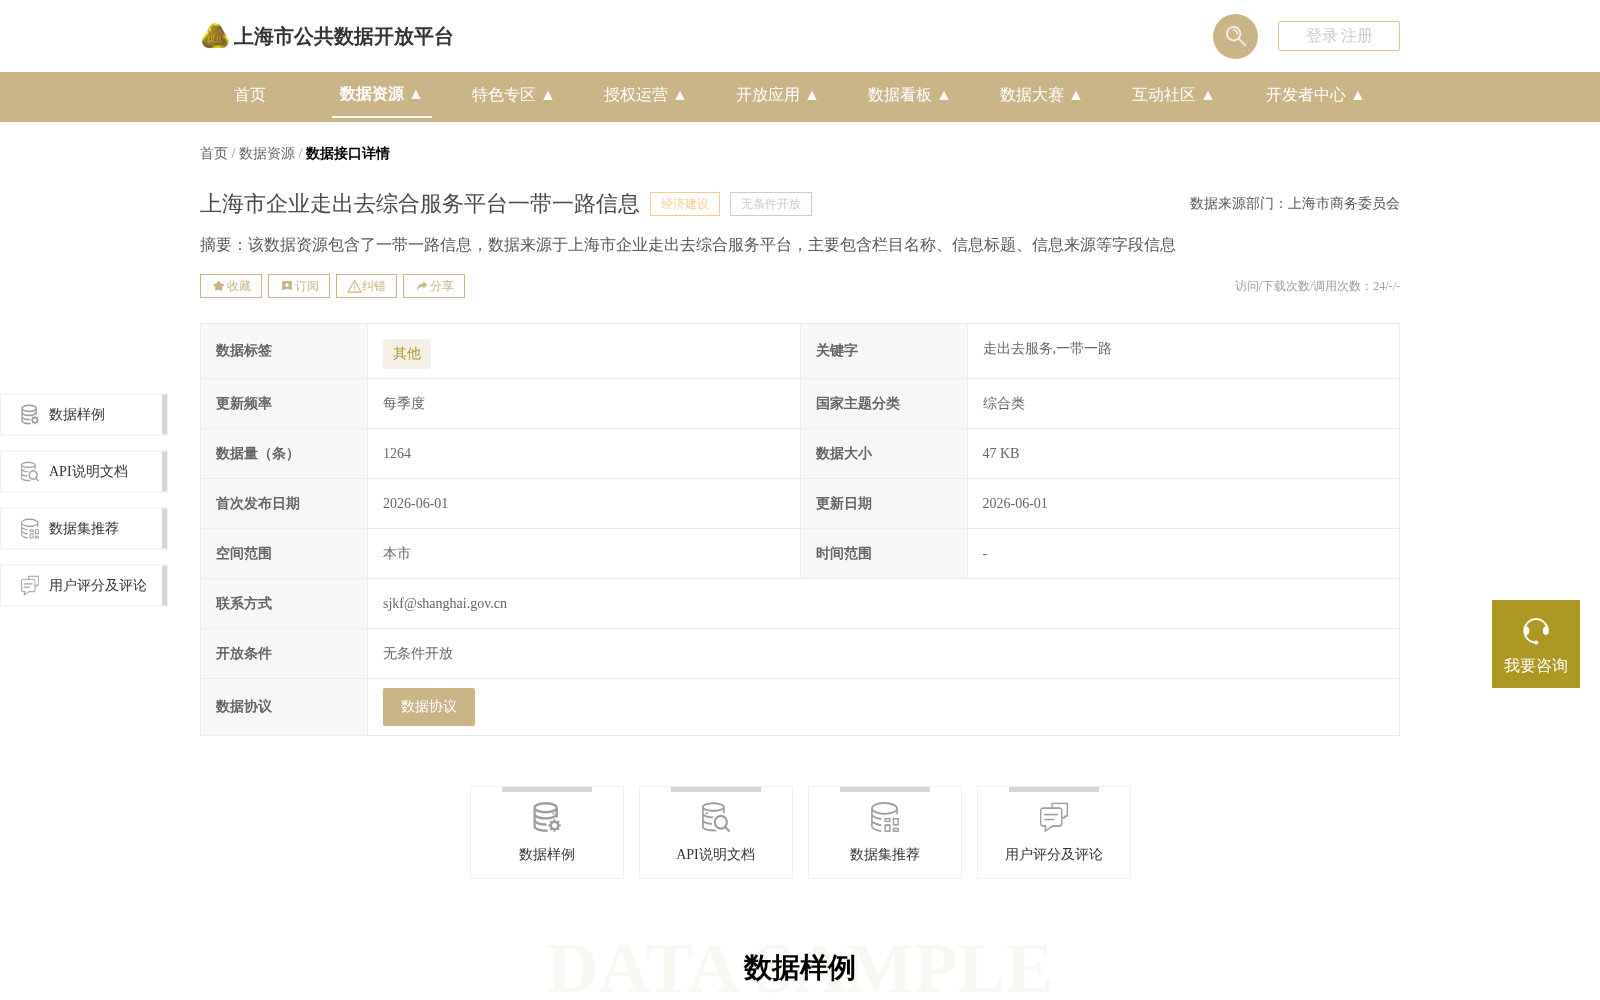Click the 其他 data tag

click(407, 354)
